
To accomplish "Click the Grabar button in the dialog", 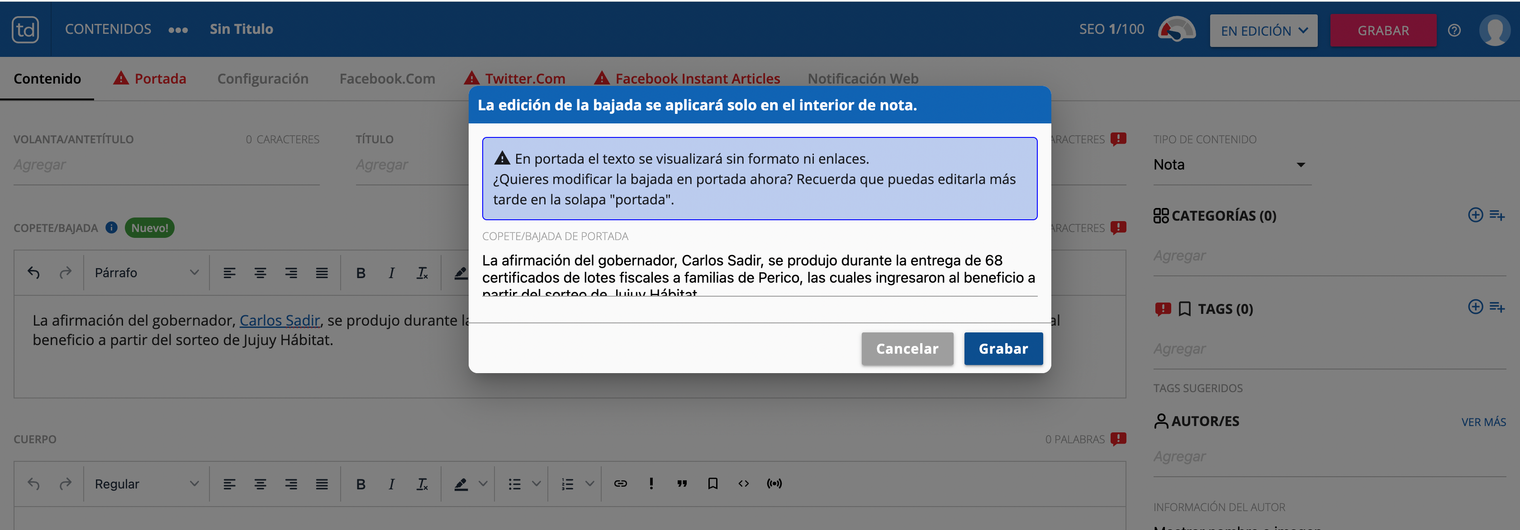I will (x=1003, y=349).
